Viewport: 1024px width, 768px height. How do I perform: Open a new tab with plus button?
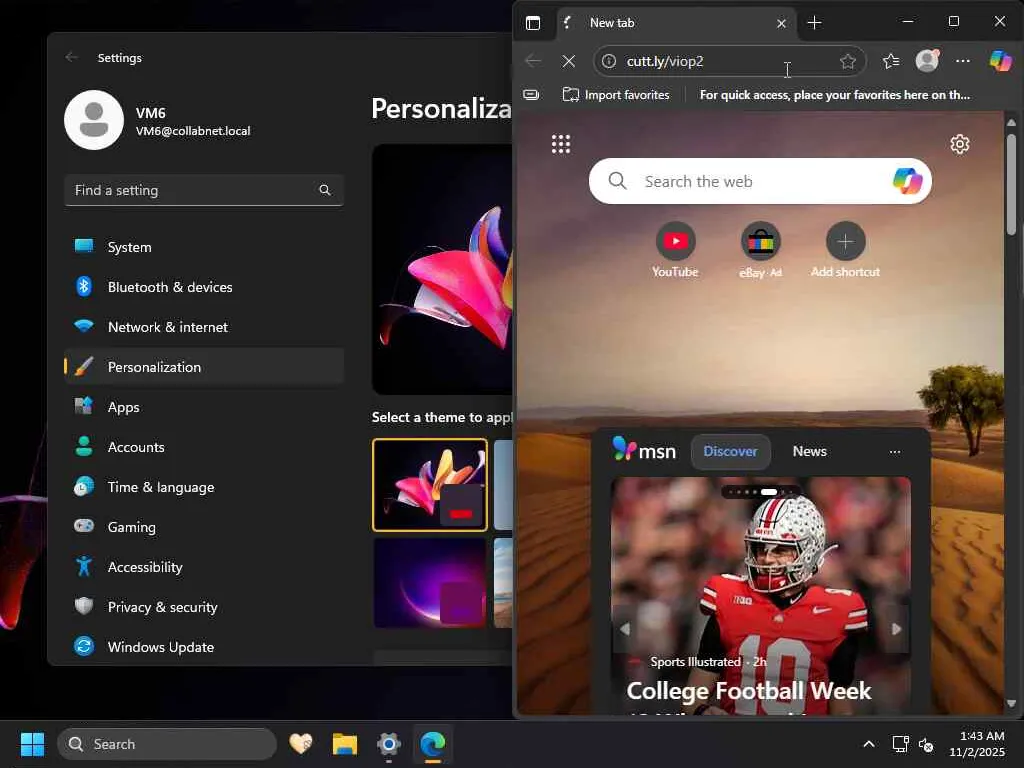click(x=814, y=23)
